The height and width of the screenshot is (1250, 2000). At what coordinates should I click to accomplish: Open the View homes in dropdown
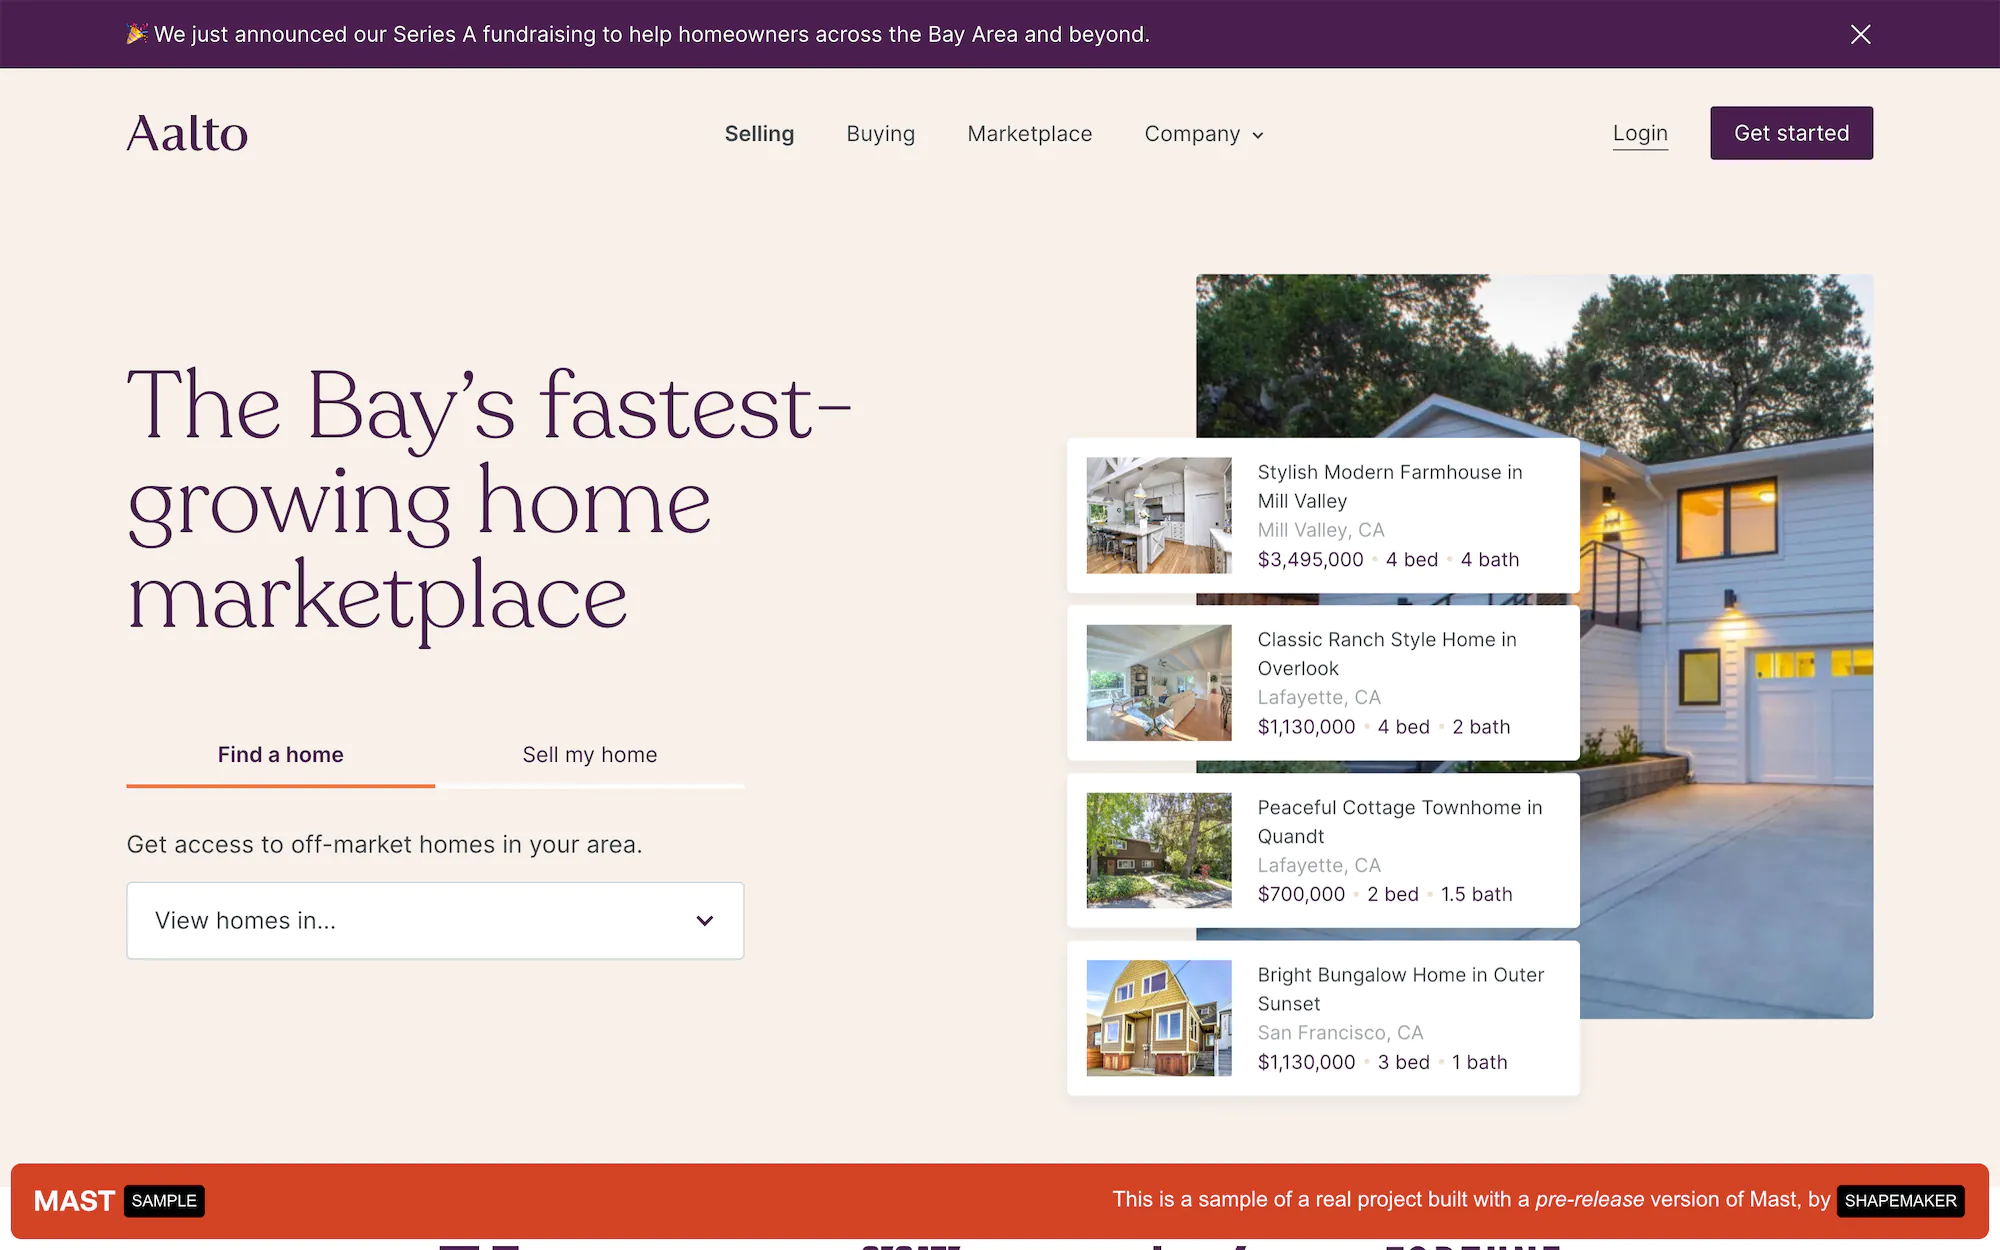coord(435,920)
